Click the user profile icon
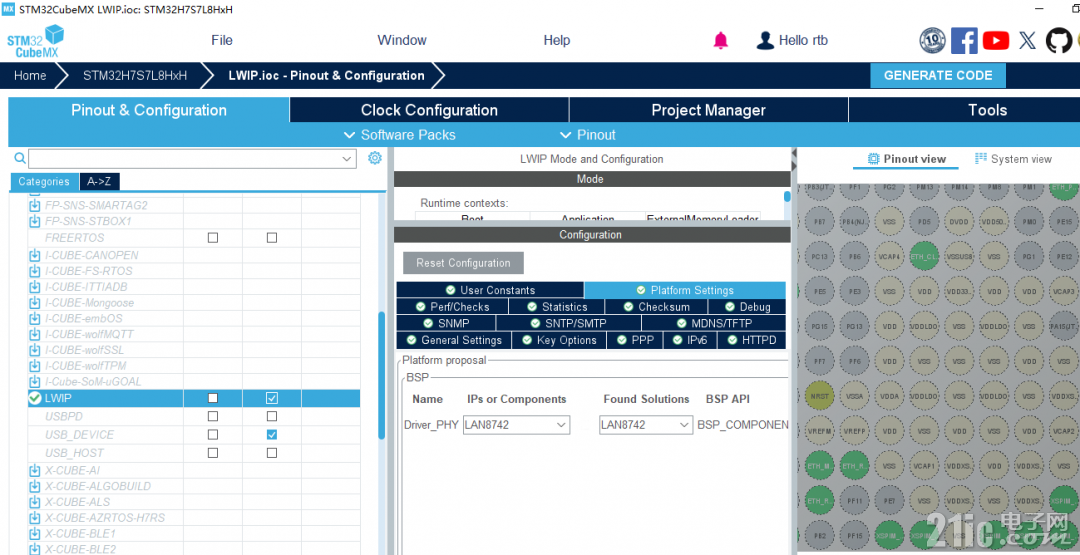Viewport: 1080px width, 555px height. click(765, 41)
